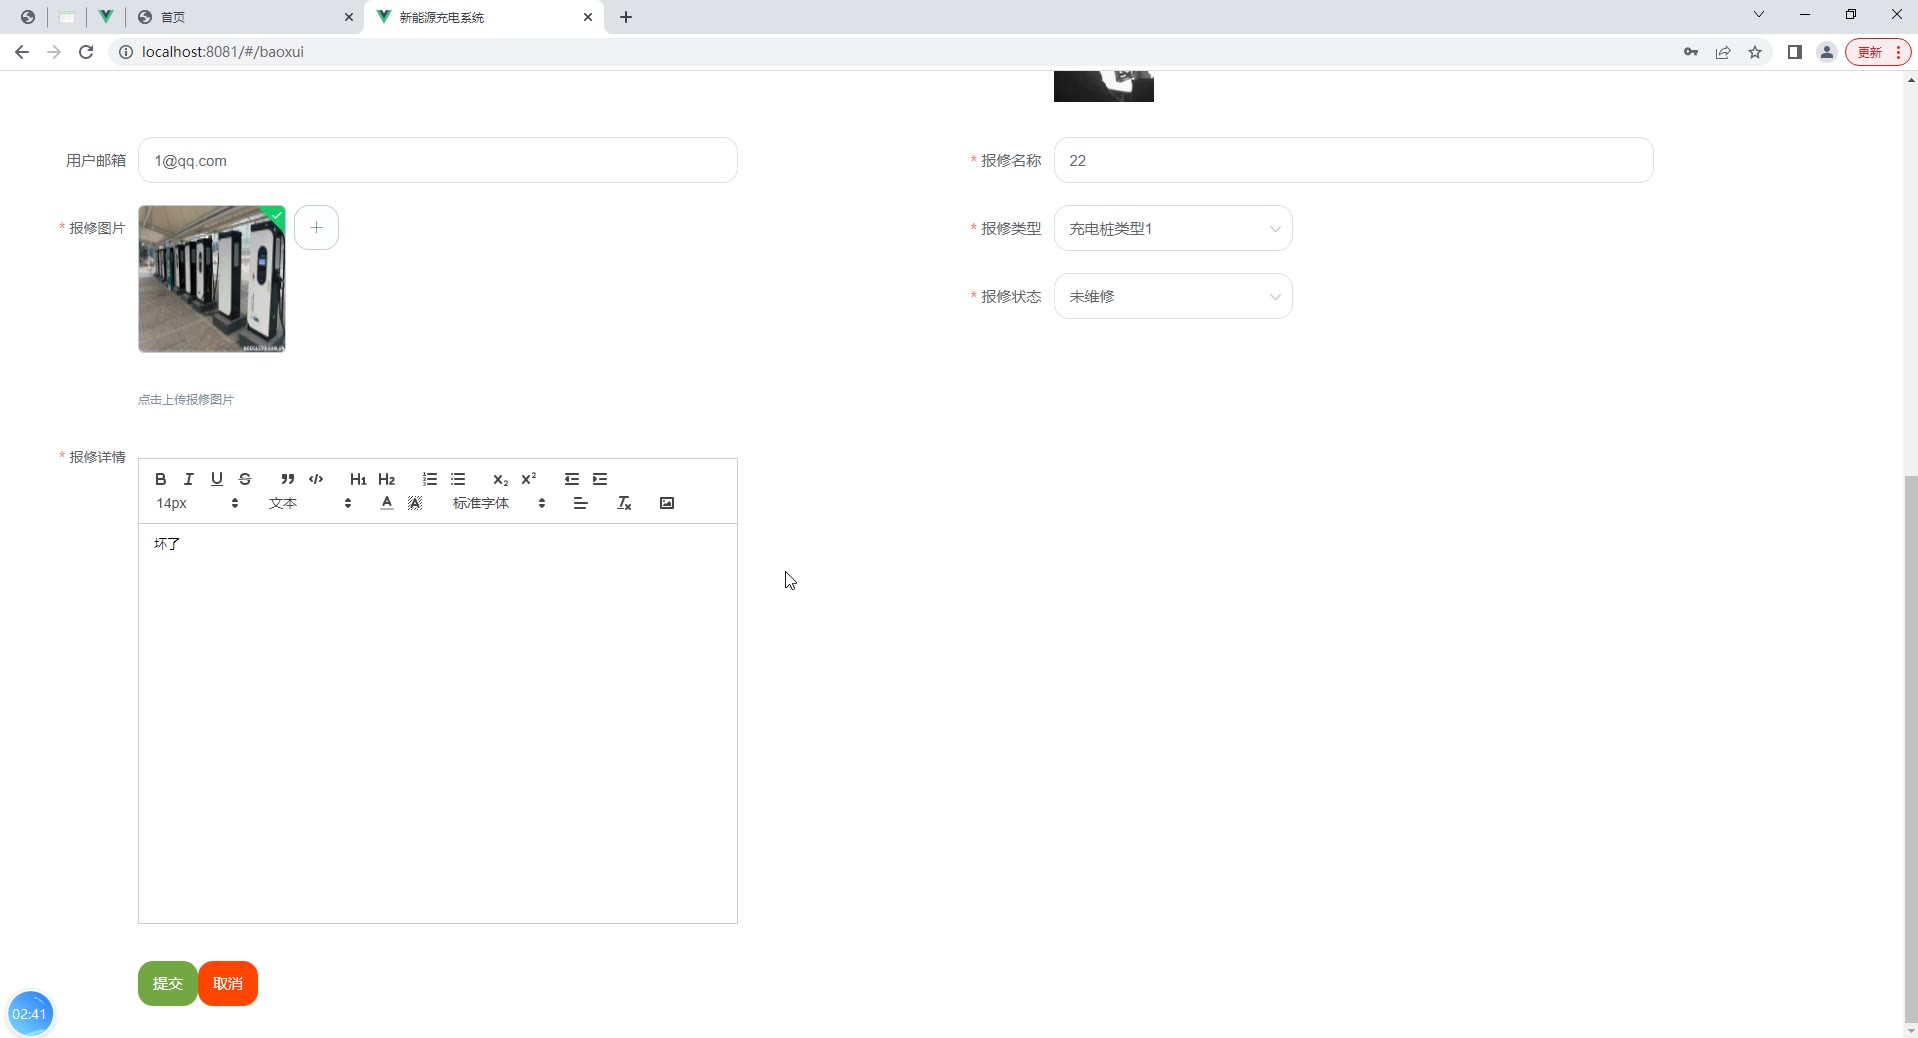1918x1038 pixels.
Task: Share this page via share icon
Action: coord(1723,52)
